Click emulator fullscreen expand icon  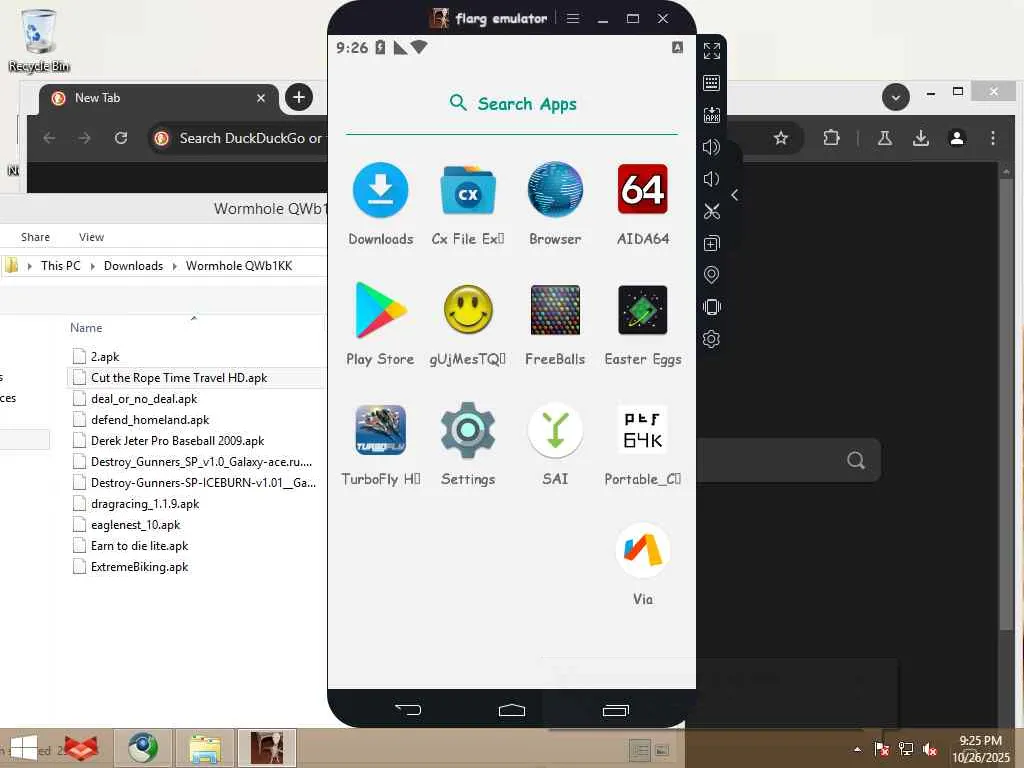[x=712, y=50]
